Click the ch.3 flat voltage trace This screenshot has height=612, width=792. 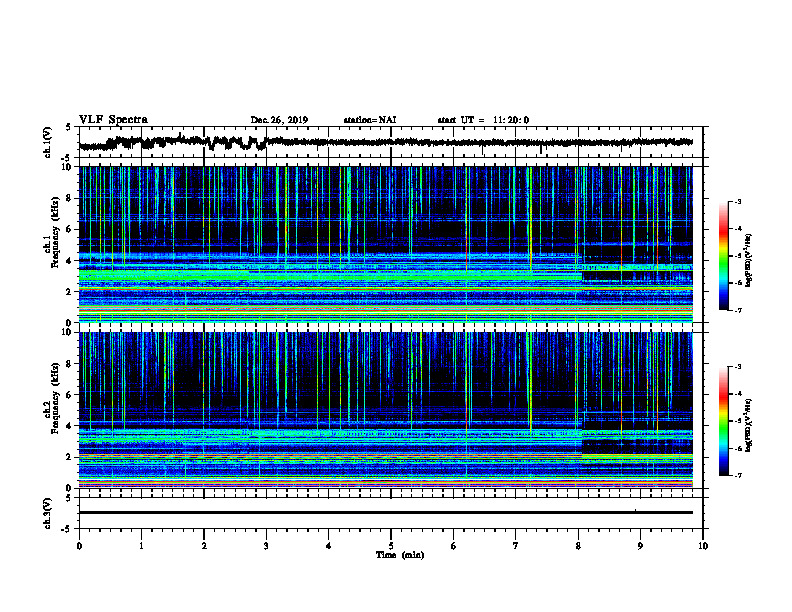(386, 513)
